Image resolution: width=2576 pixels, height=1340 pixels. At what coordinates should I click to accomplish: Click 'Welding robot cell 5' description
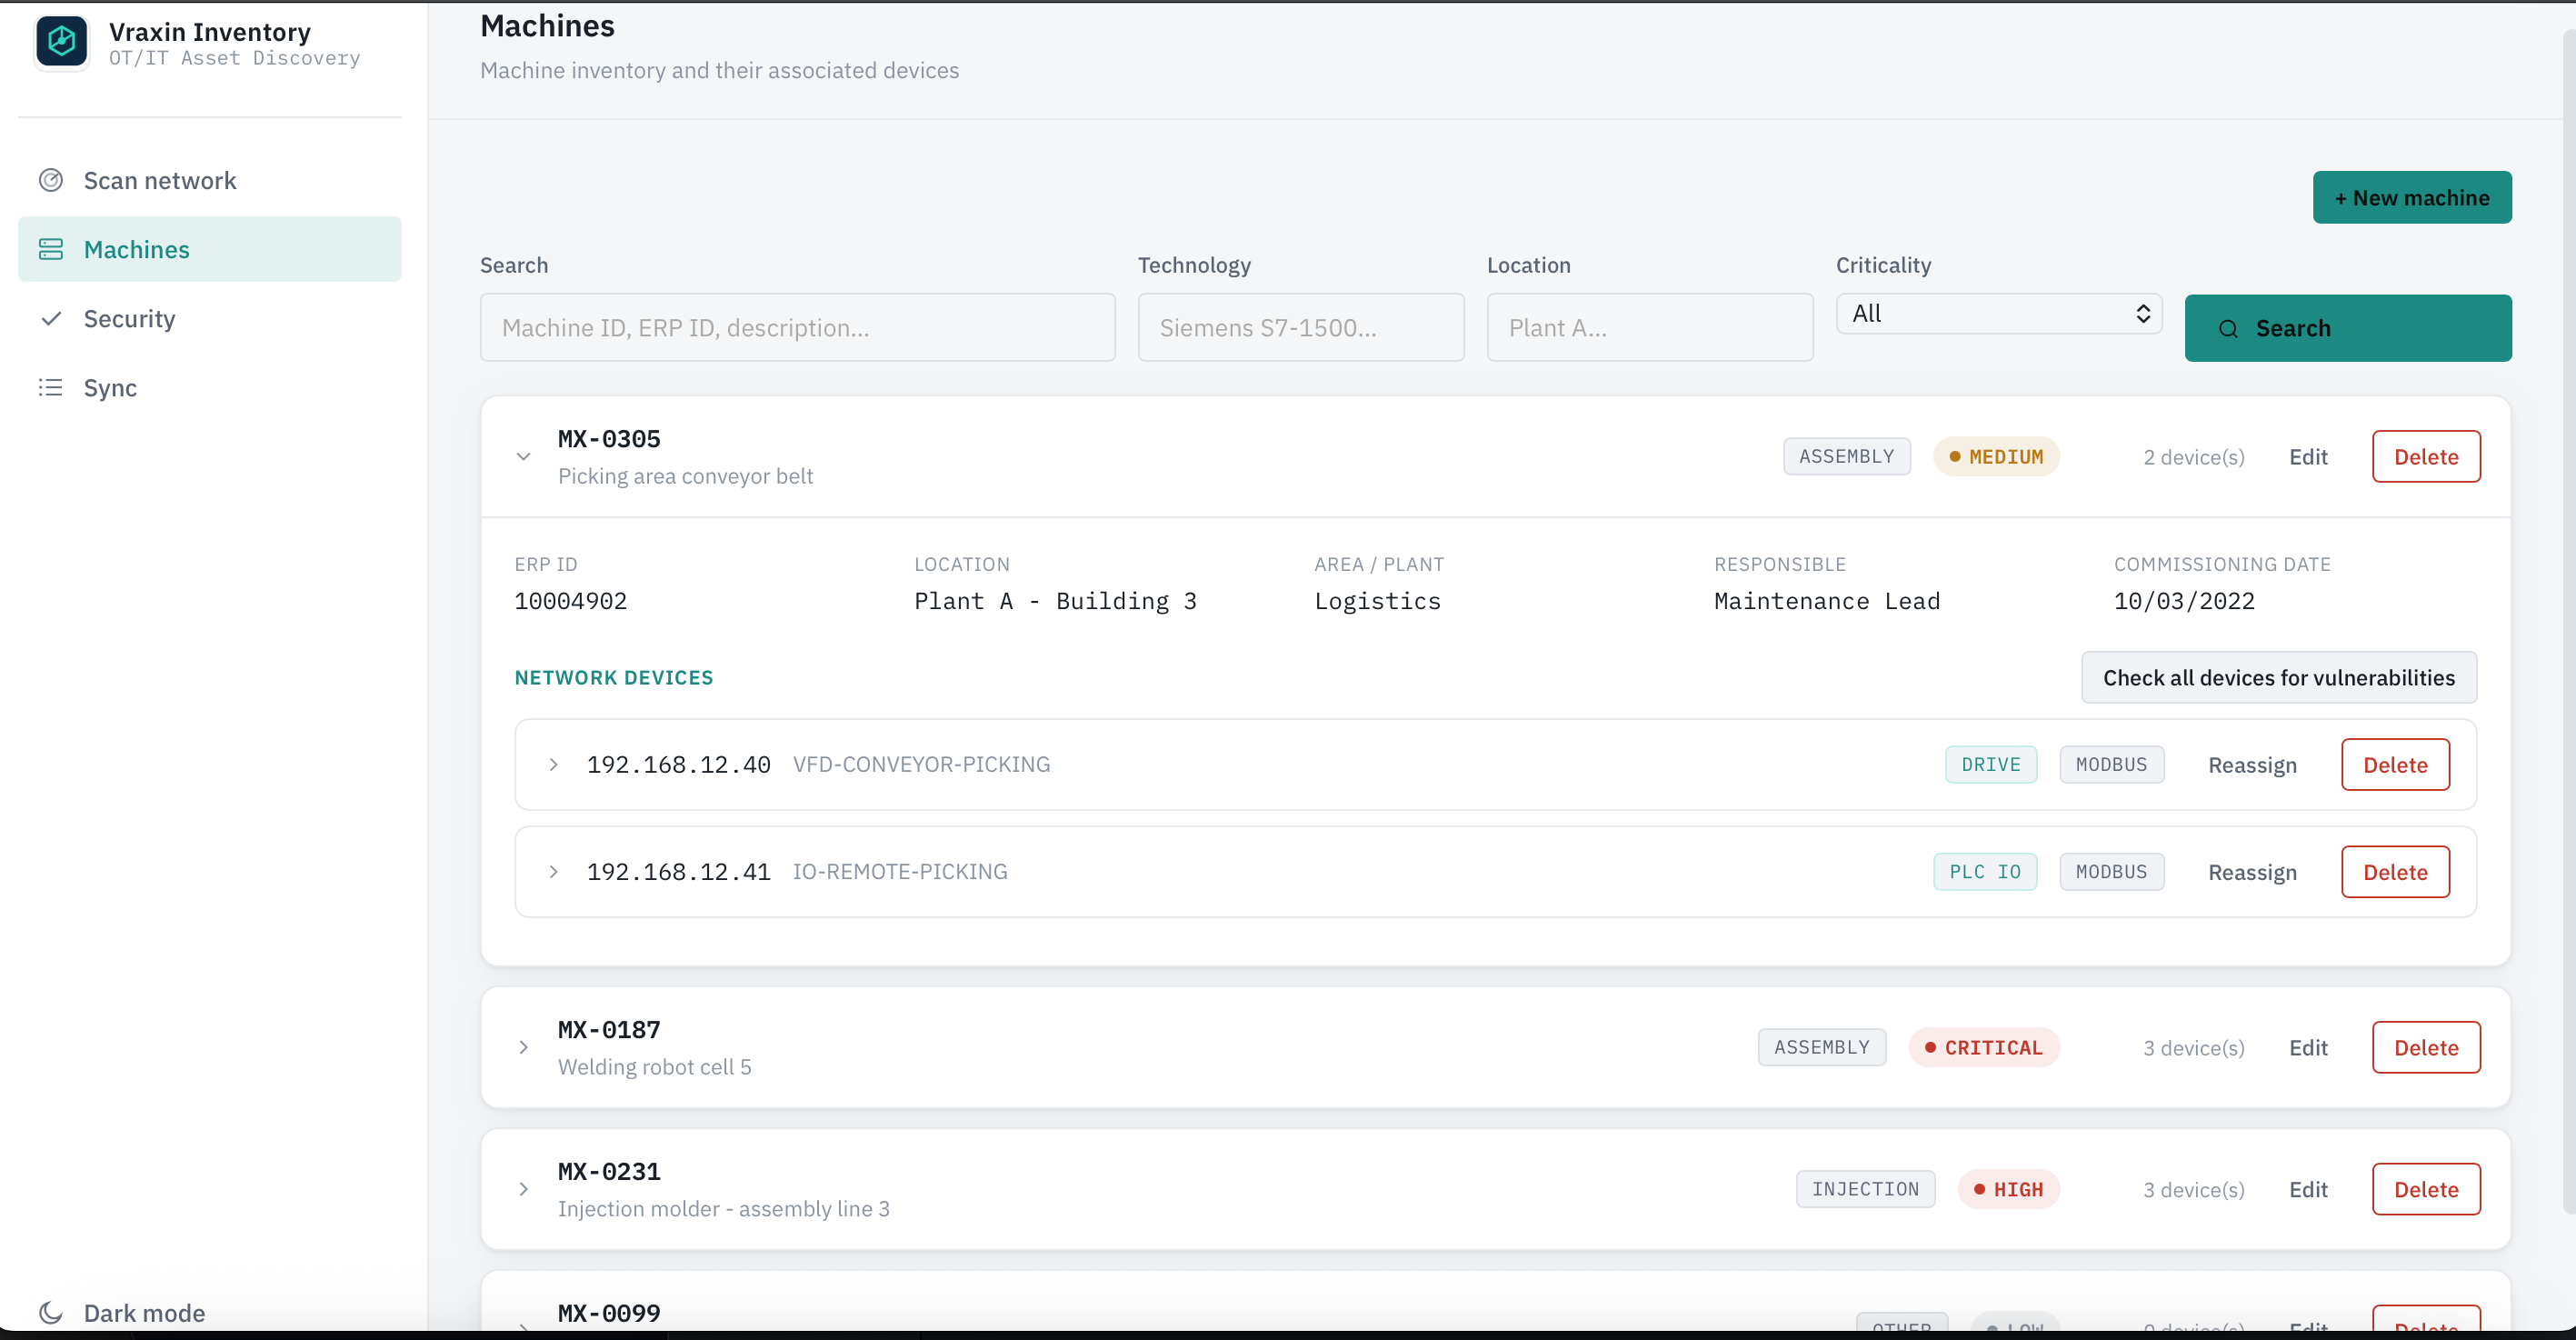tap(654, 1066)
